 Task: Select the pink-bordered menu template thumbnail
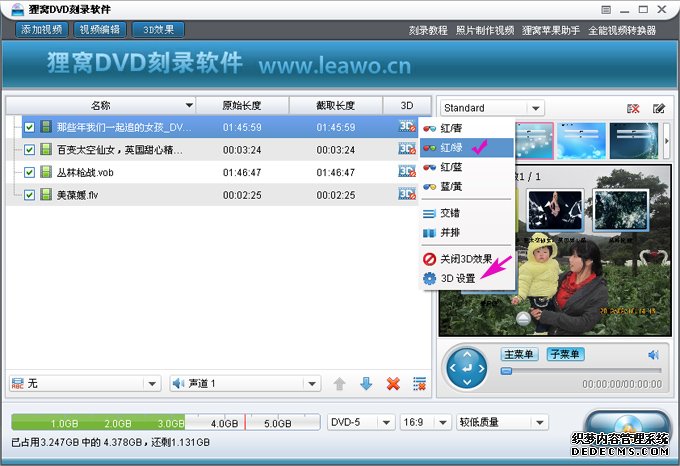pyautogui.click(x=534, y=141)
